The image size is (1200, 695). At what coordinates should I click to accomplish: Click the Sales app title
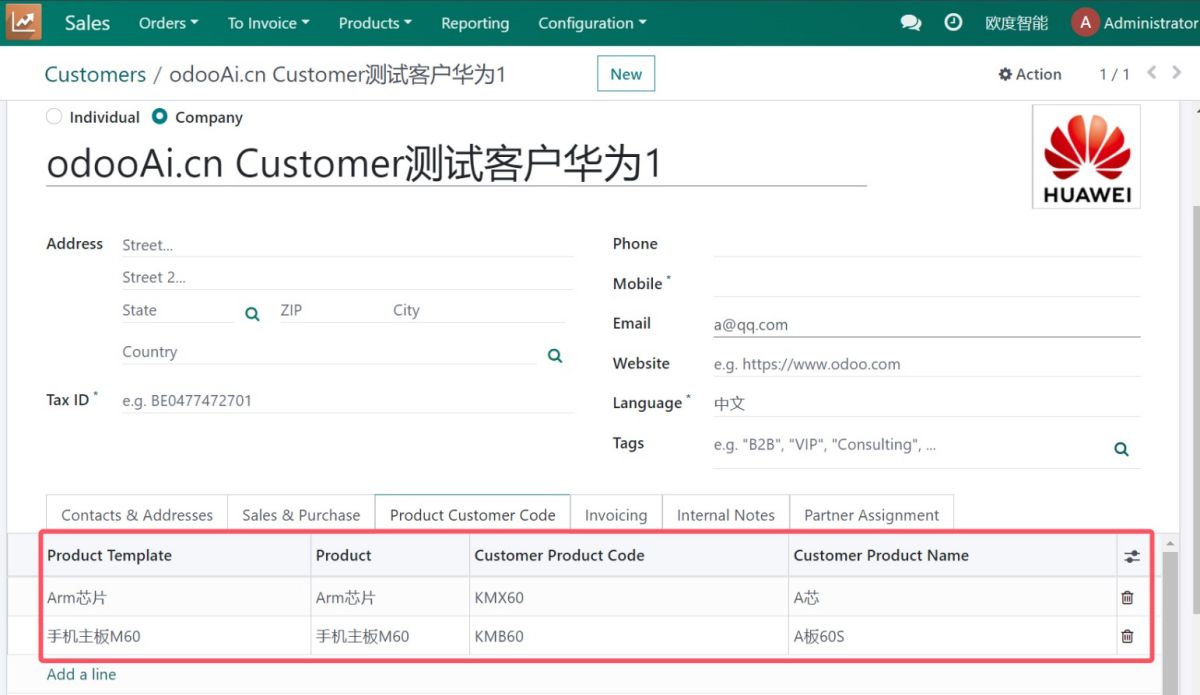click(x=87, y=23)
